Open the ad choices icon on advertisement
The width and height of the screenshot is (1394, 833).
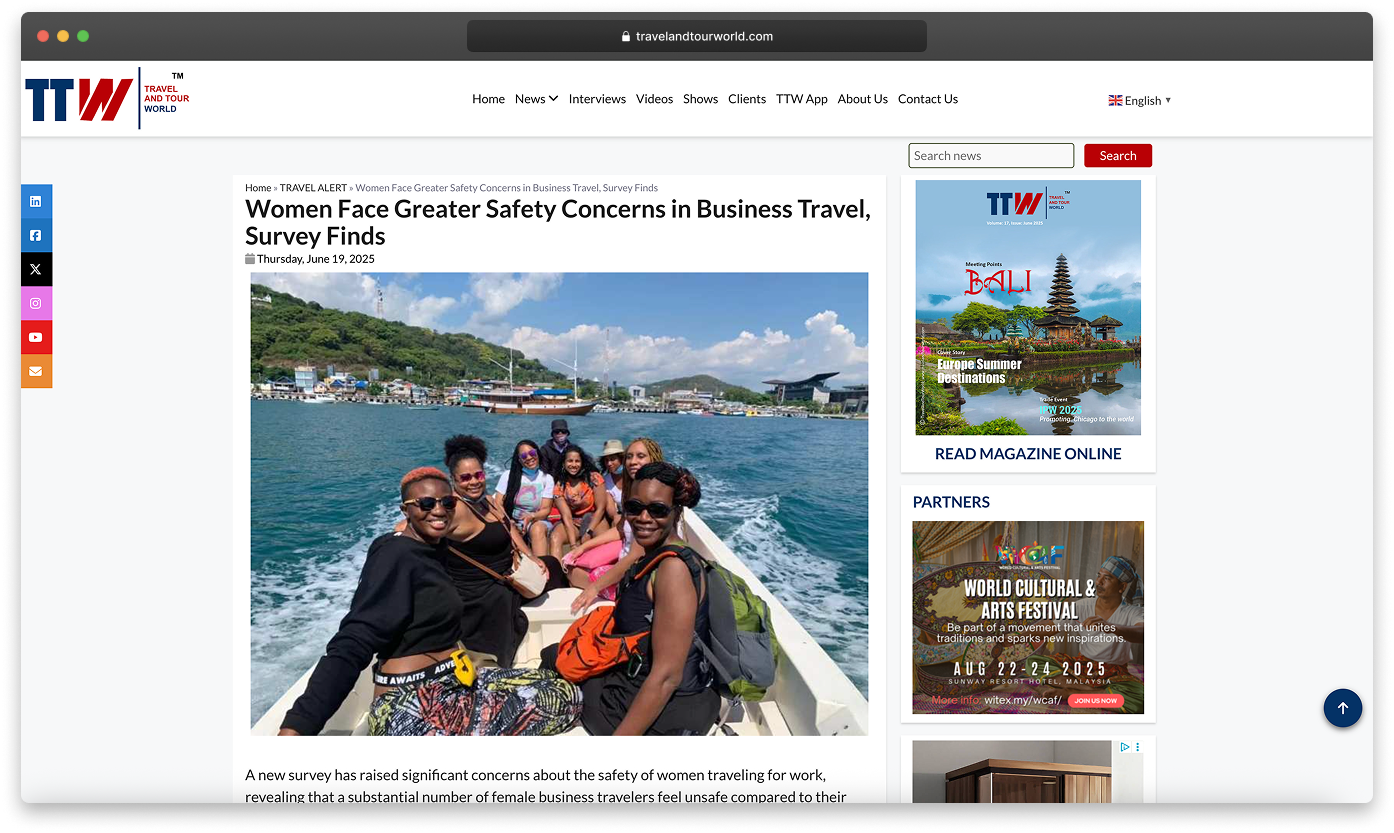(x=1125, y=747)
